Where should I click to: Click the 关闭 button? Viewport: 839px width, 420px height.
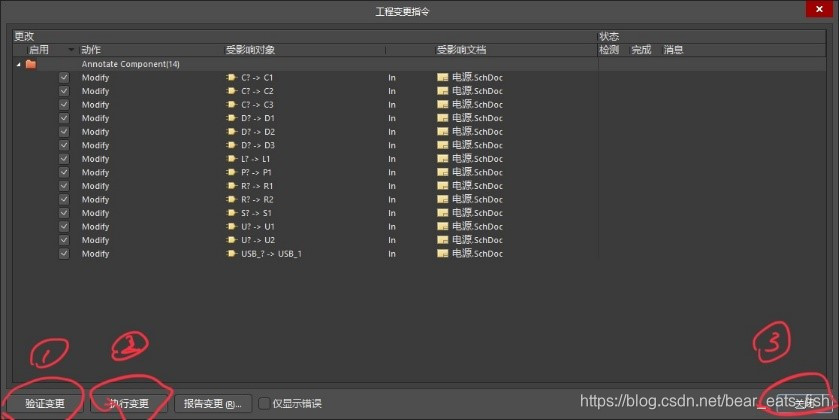(x=804, y=404)
